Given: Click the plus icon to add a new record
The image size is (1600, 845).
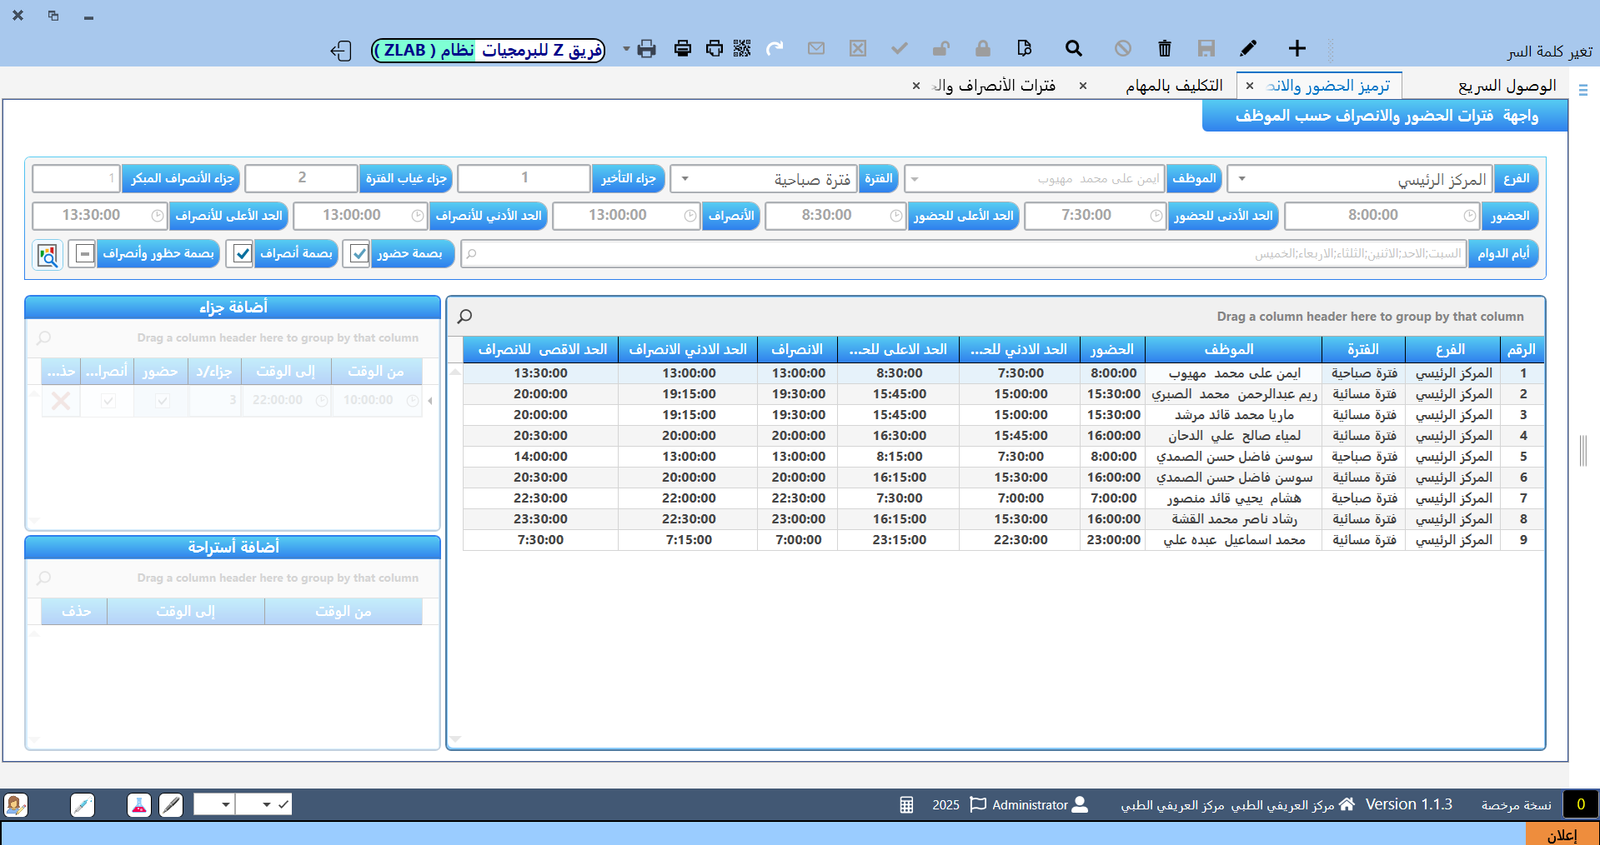Looking at the screenshot, I should click(x=1297, y=48).
